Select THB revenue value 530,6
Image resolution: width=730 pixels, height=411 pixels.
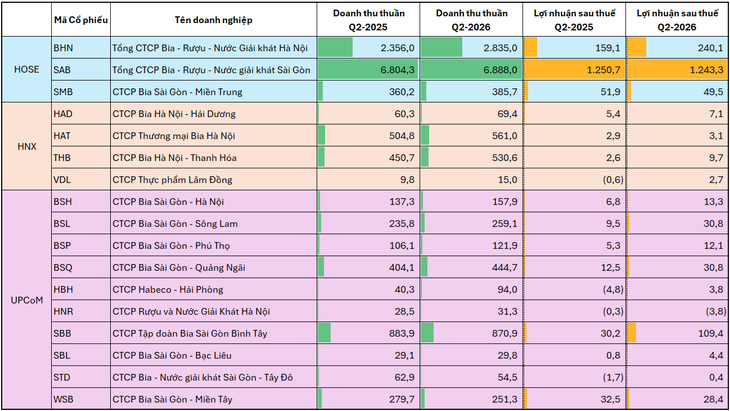(x=505, y=157)
